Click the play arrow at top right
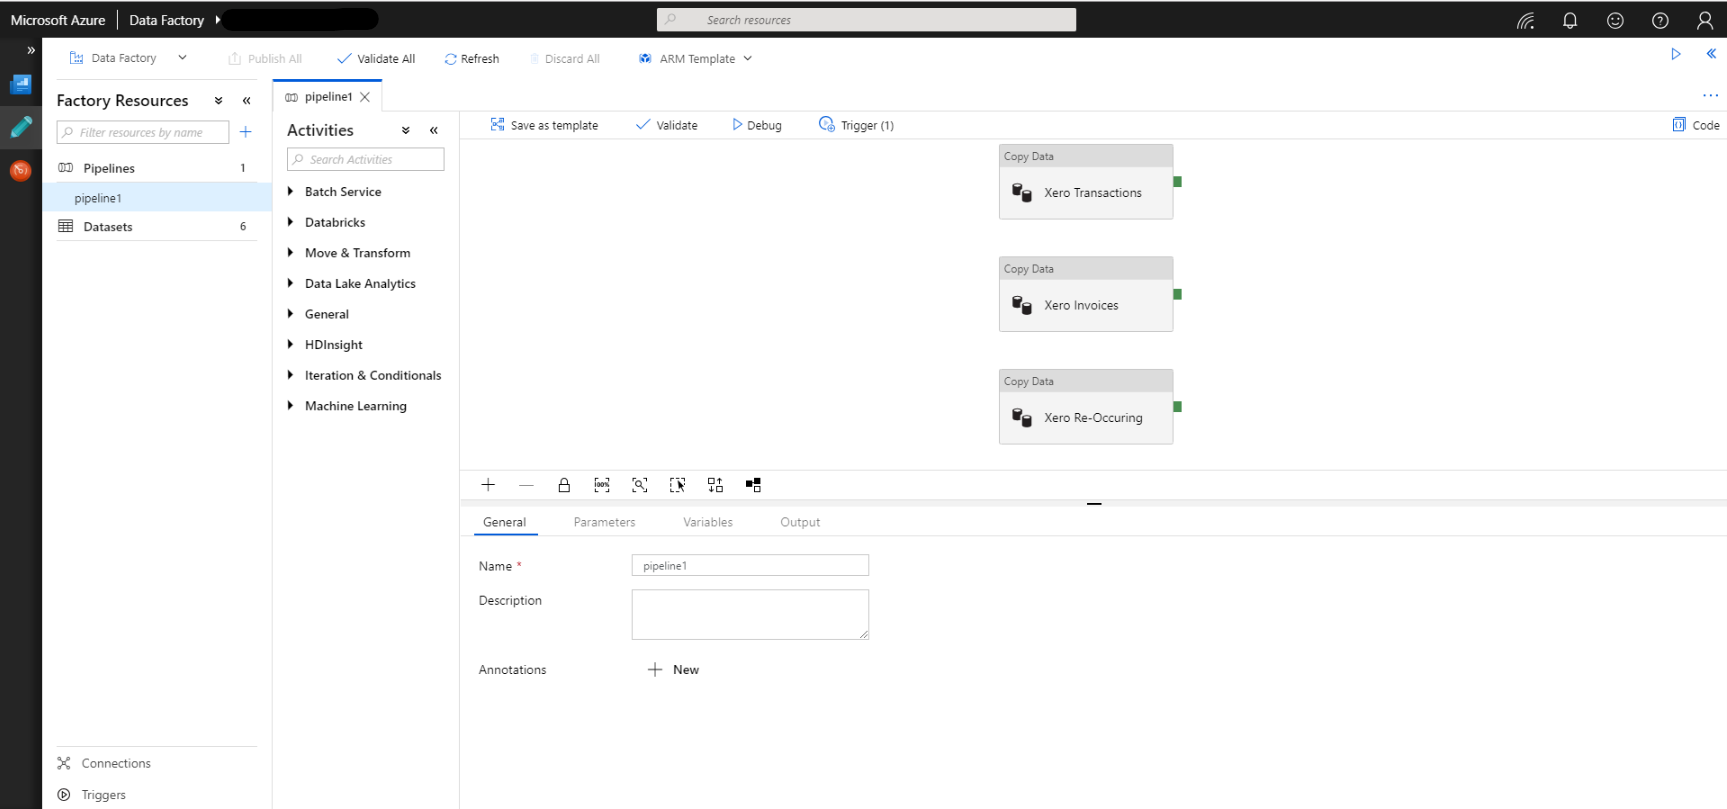The height and width of the screenshot is (809, 1727). (x=1676, y=54)
